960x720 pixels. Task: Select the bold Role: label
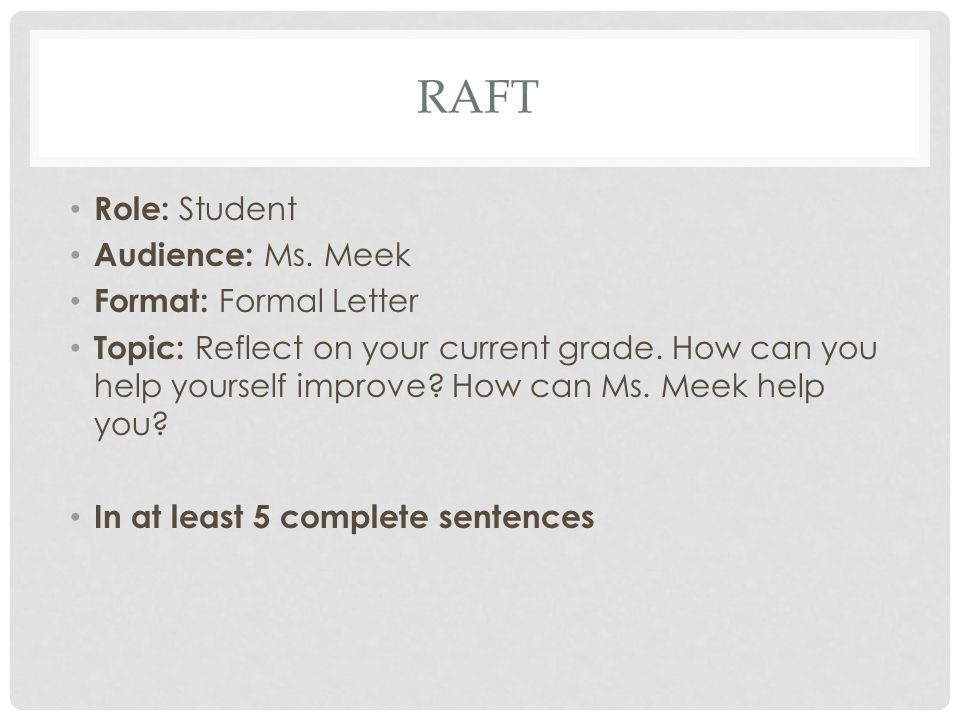[x=132, y=209]
